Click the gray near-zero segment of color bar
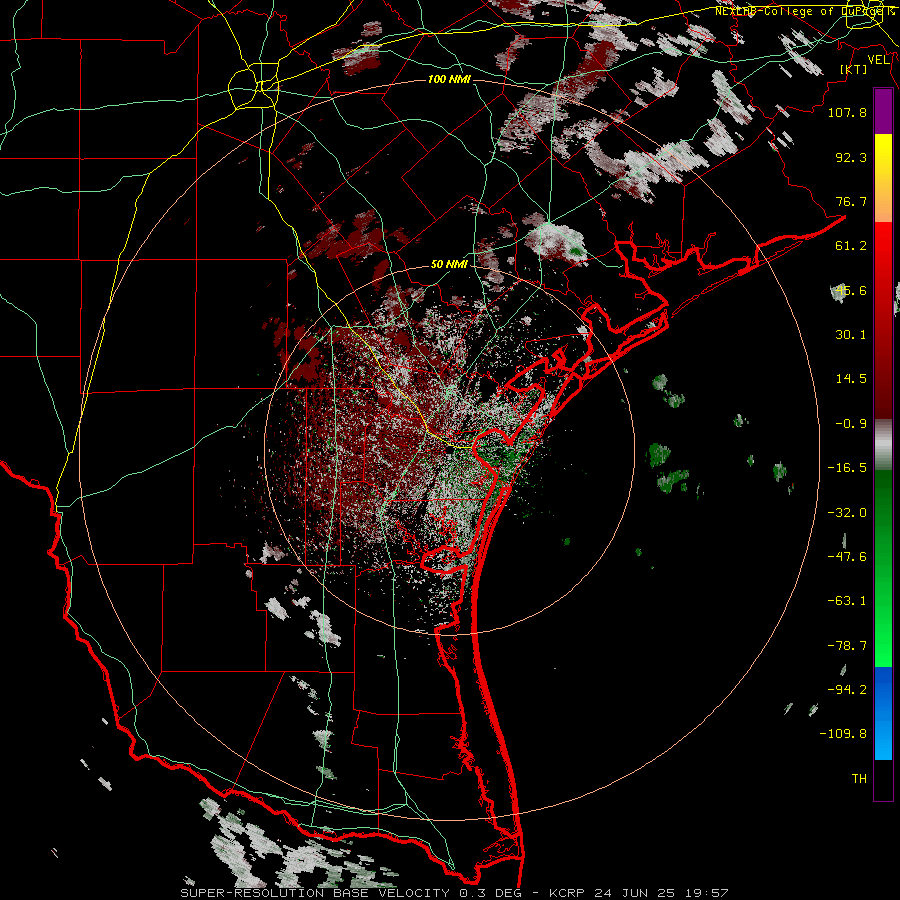The image size is (900, 900). click(x=883, y=445)
